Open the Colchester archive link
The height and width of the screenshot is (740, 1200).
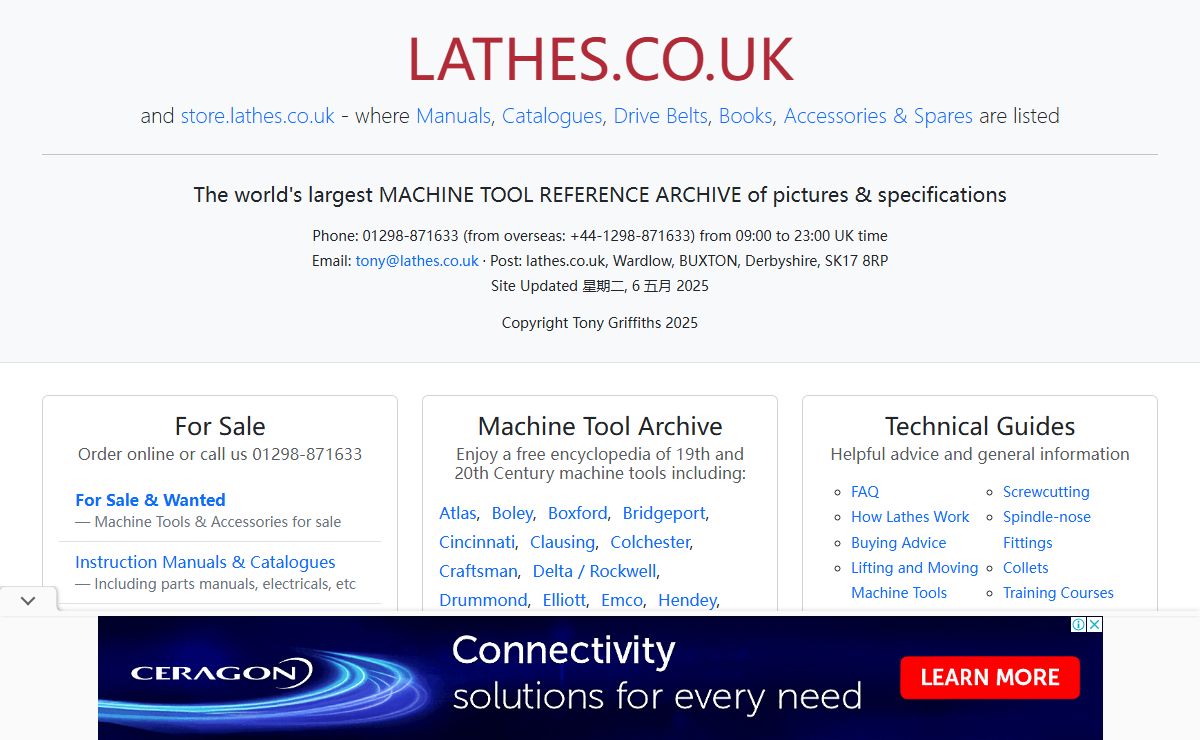[x=650, y=542]
